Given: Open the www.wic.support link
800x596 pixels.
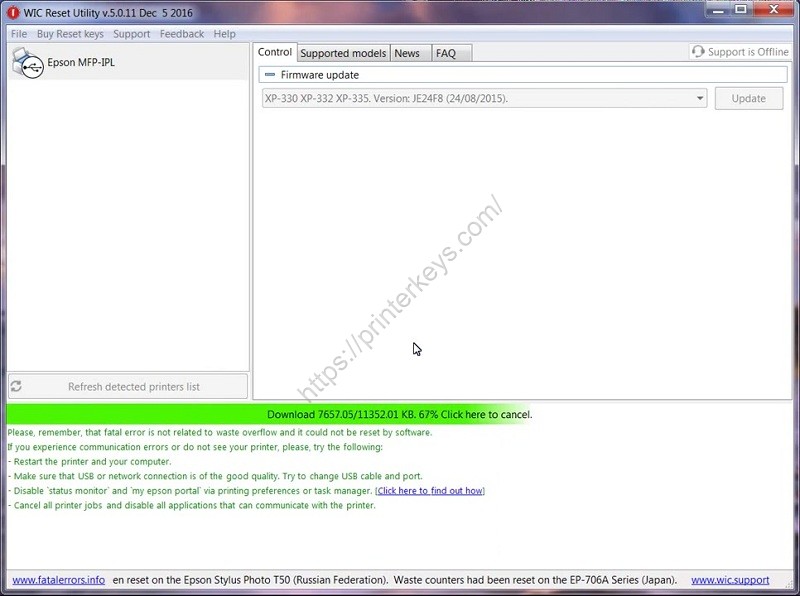Looking at the screenshot, I should (730, 580).
